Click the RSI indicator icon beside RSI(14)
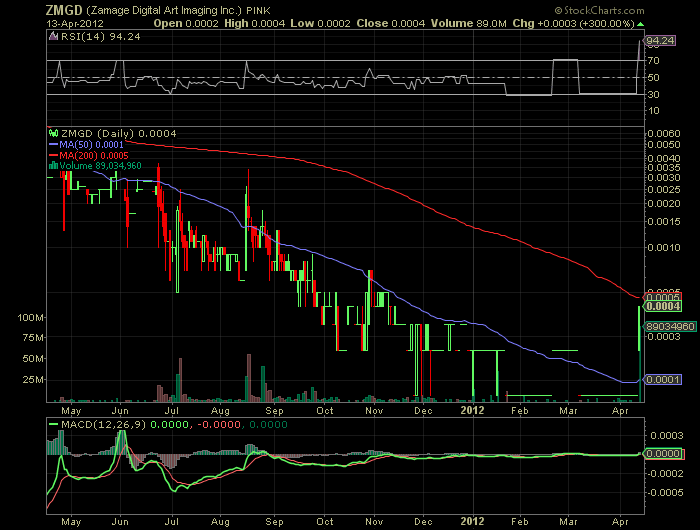700x530 pixels. click(54, 37)
